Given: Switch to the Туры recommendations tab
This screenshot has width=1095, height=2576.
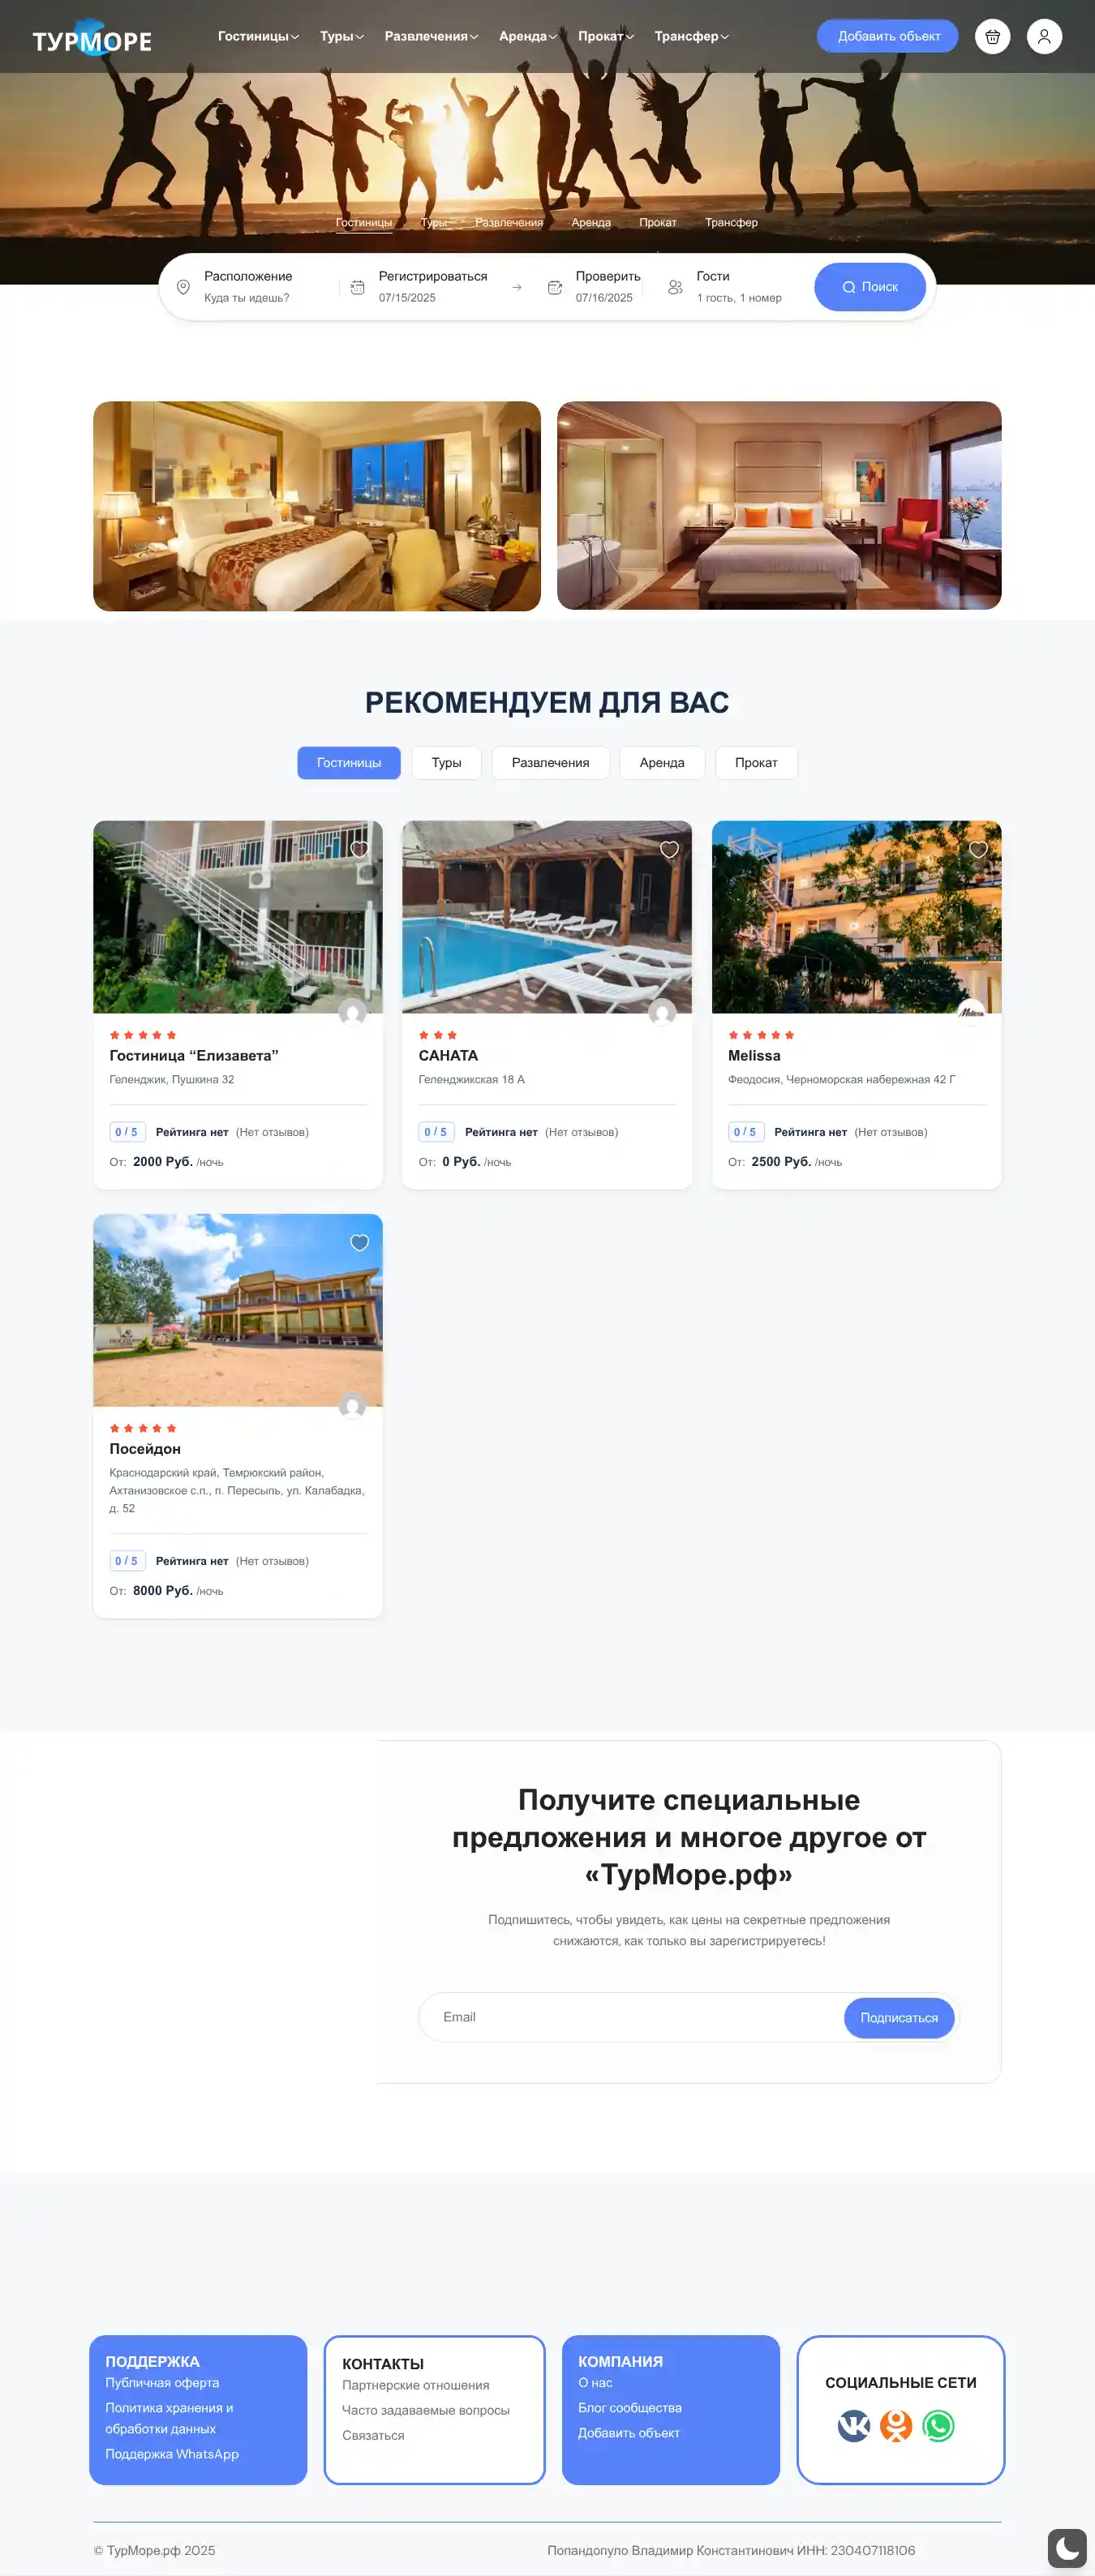Looking at the screenshot, I should click(x=446, y=762).
